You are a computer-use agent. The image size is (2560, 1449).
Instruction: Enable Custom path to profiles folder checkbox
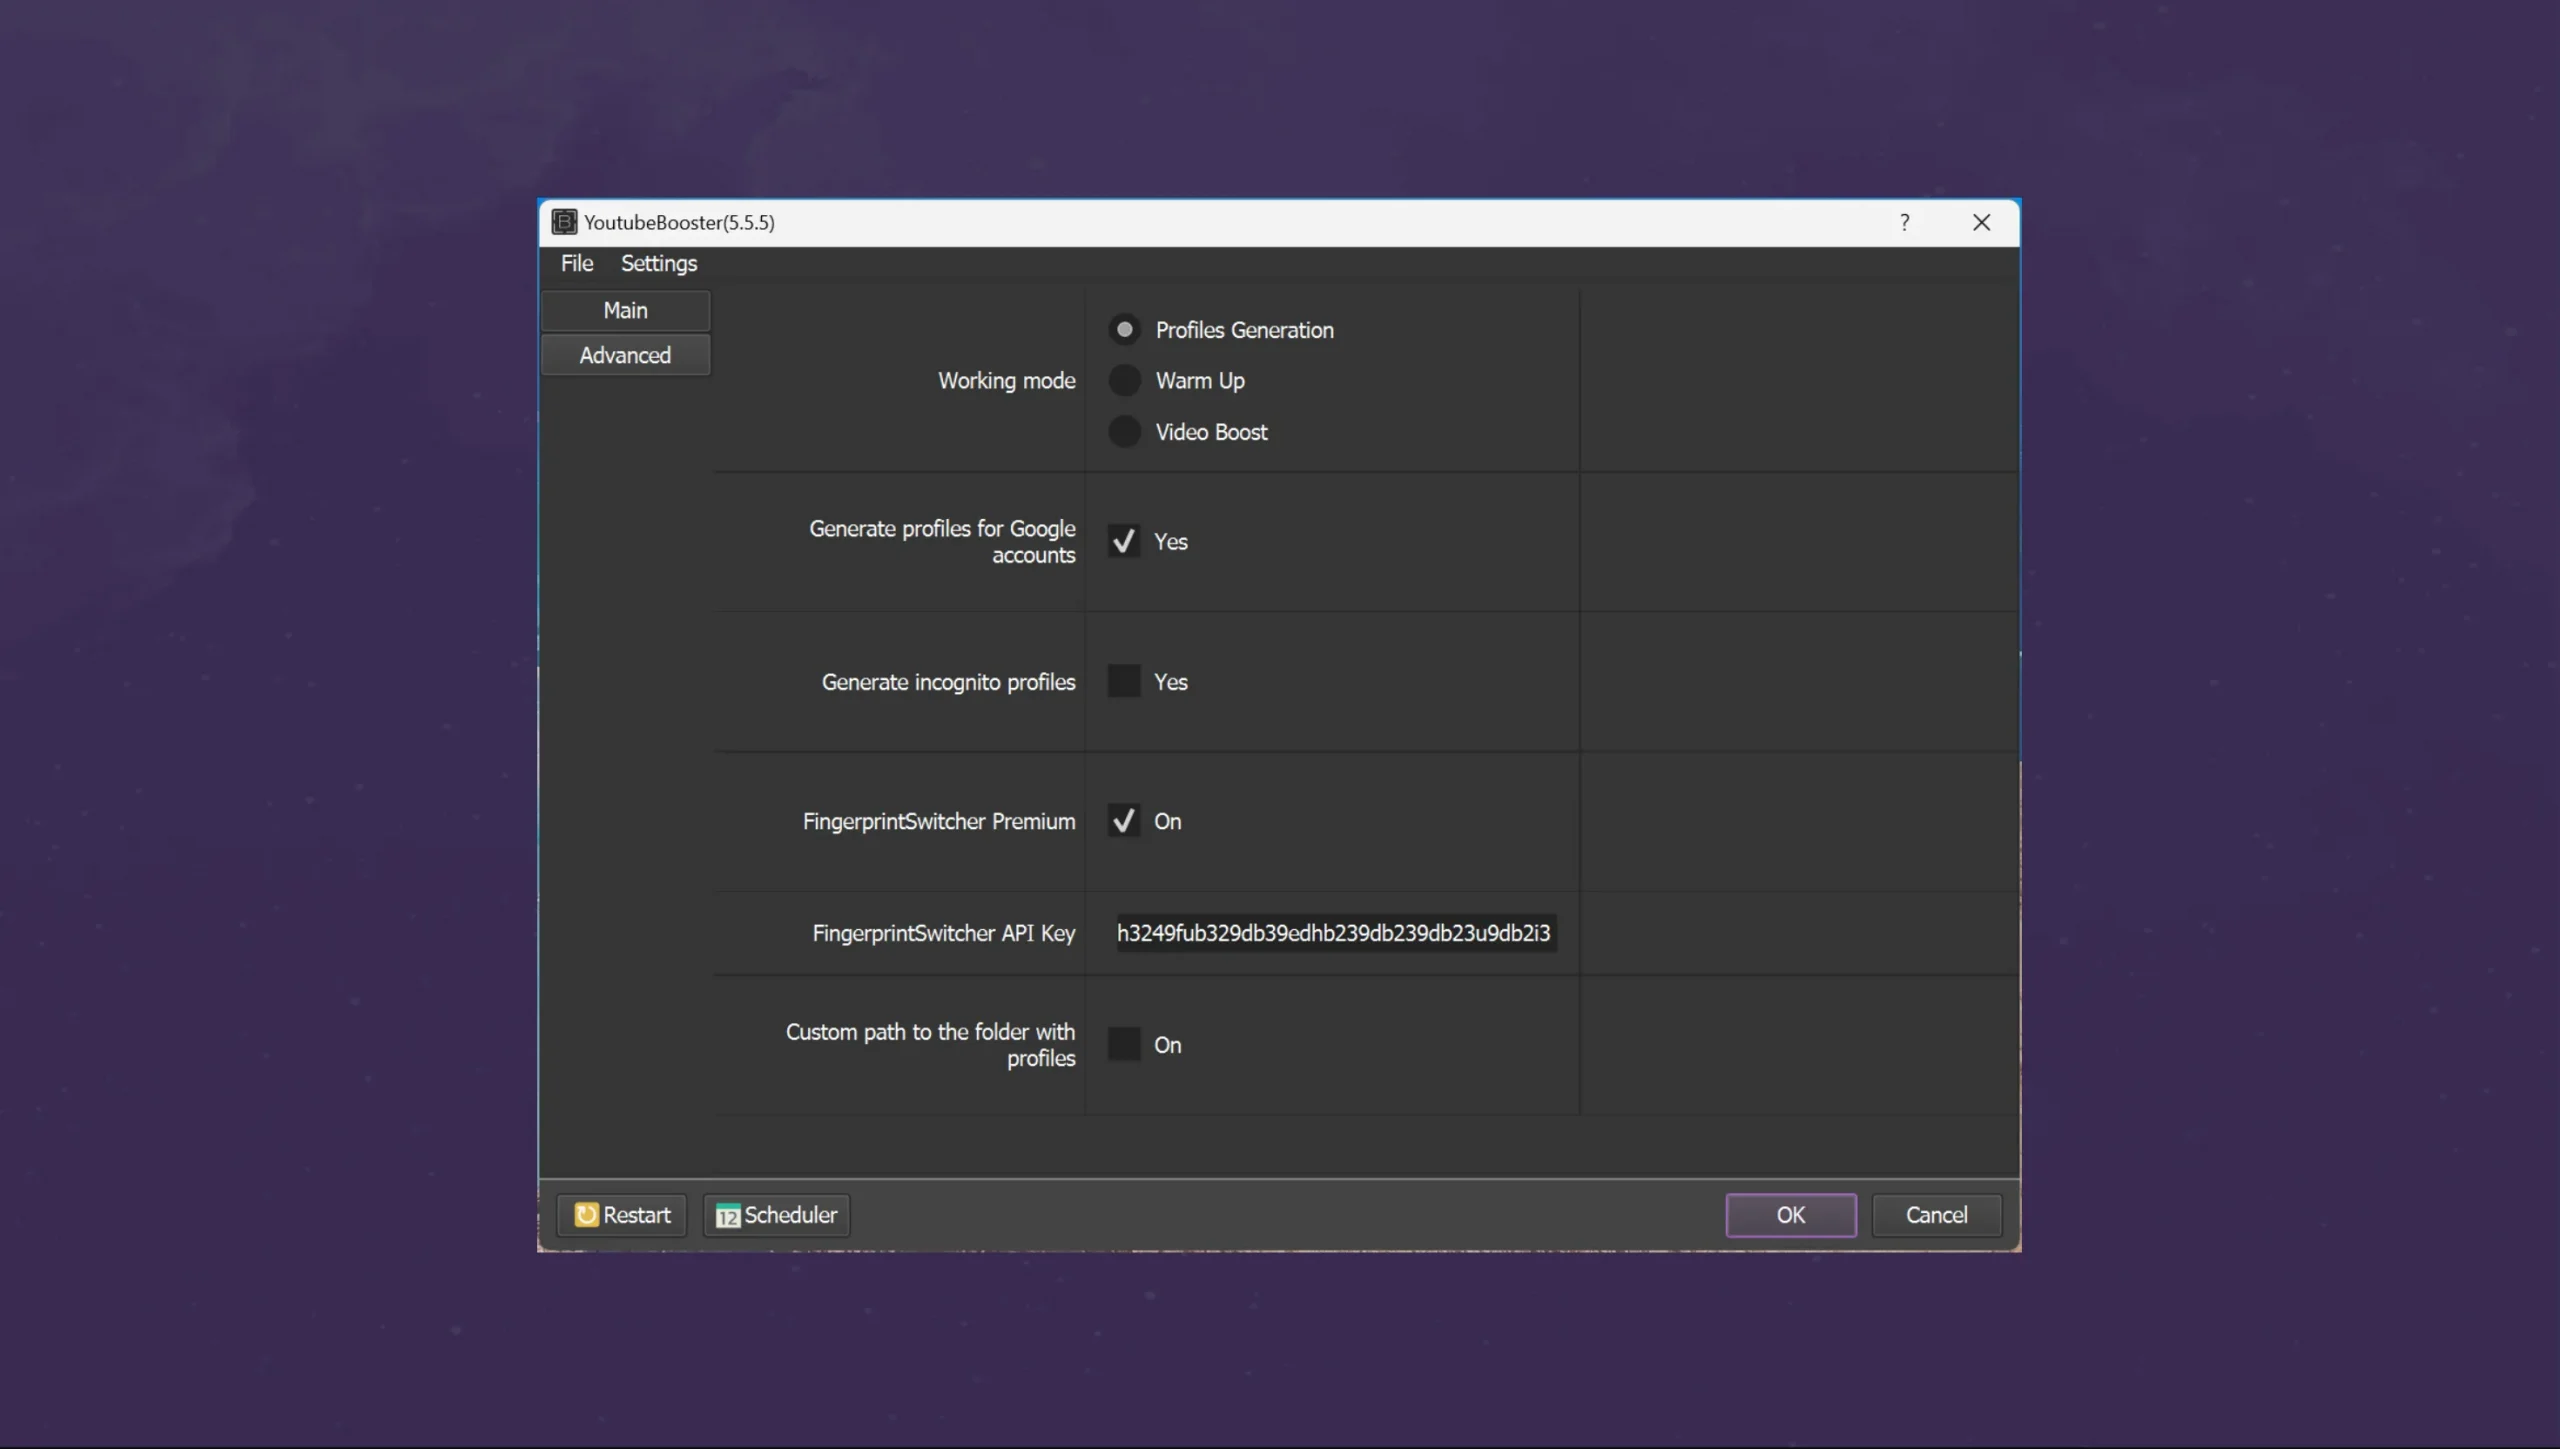1123,1044
